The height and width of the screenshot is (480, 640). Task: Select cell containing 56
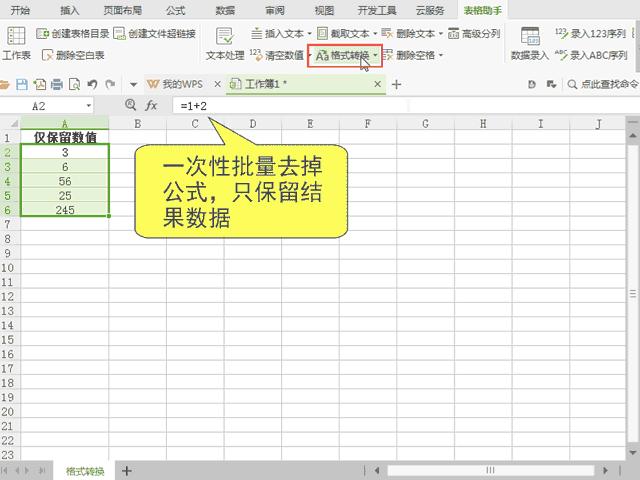click(x=65, y=181)
